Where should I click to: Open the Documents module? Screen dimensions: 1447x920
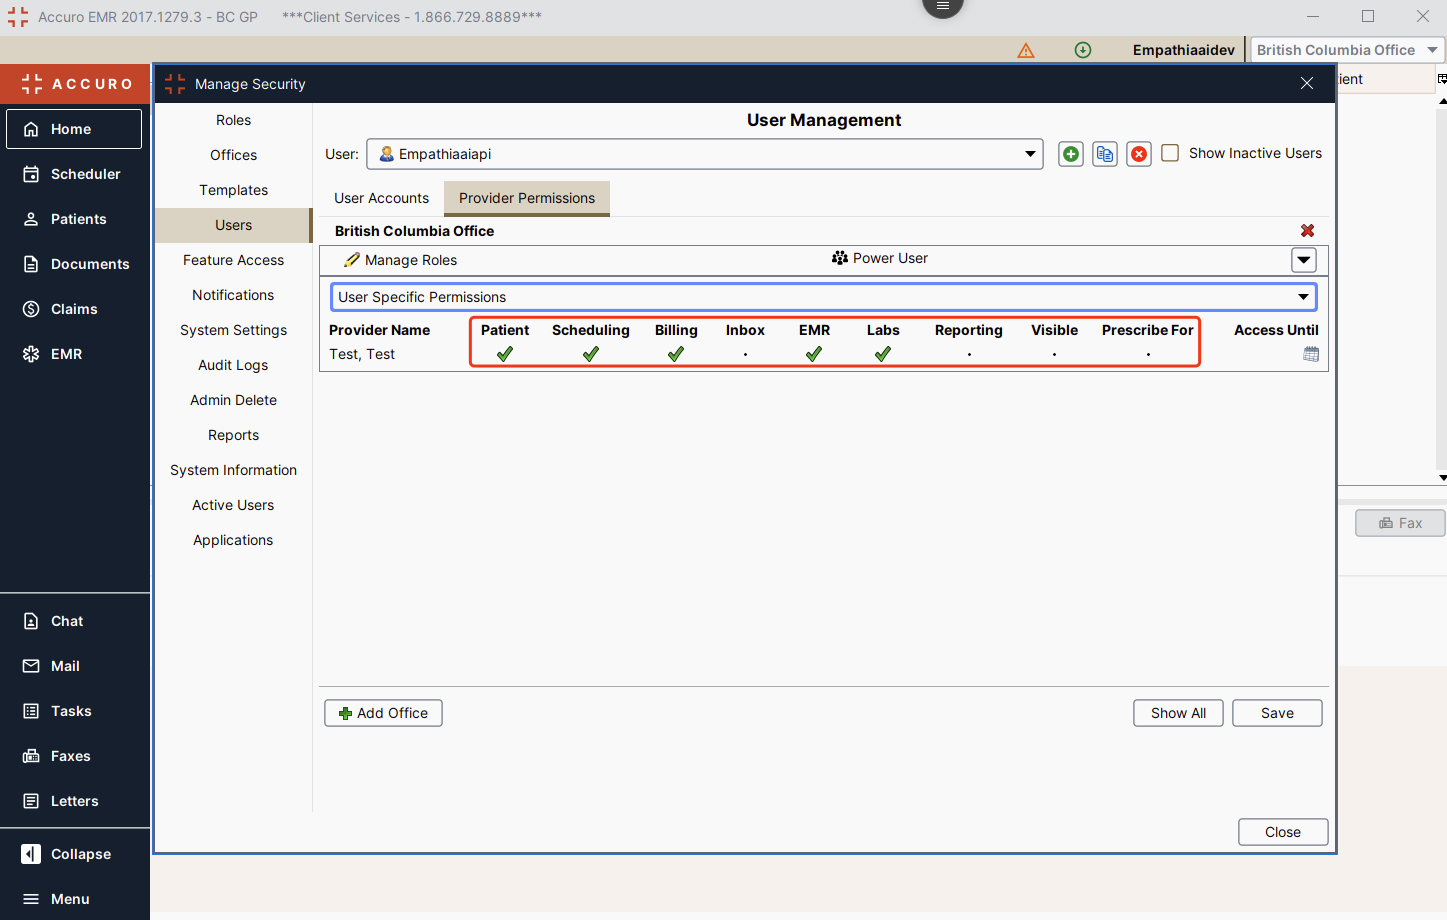[x=74, y=264]
